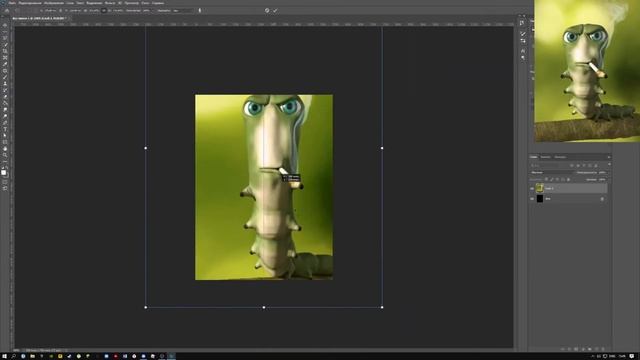Viewport: 640px width, 360px height.
Task: Select the Move tool
Action: [5, 25]
